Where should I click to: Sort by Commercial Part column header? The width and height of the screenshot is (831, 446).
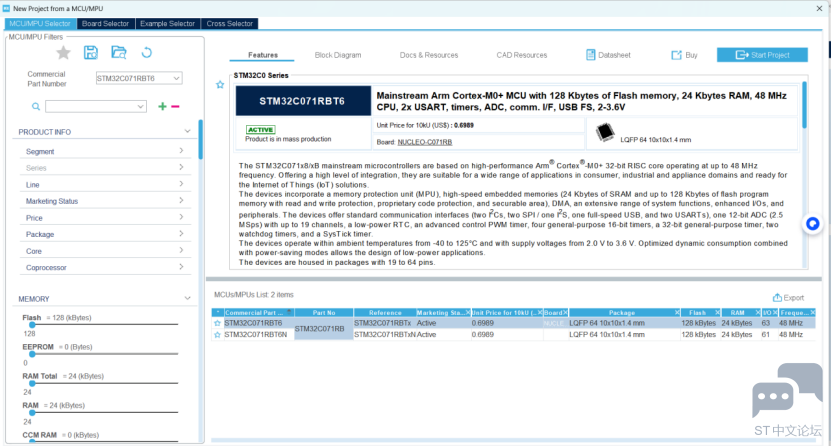(258, 313)
